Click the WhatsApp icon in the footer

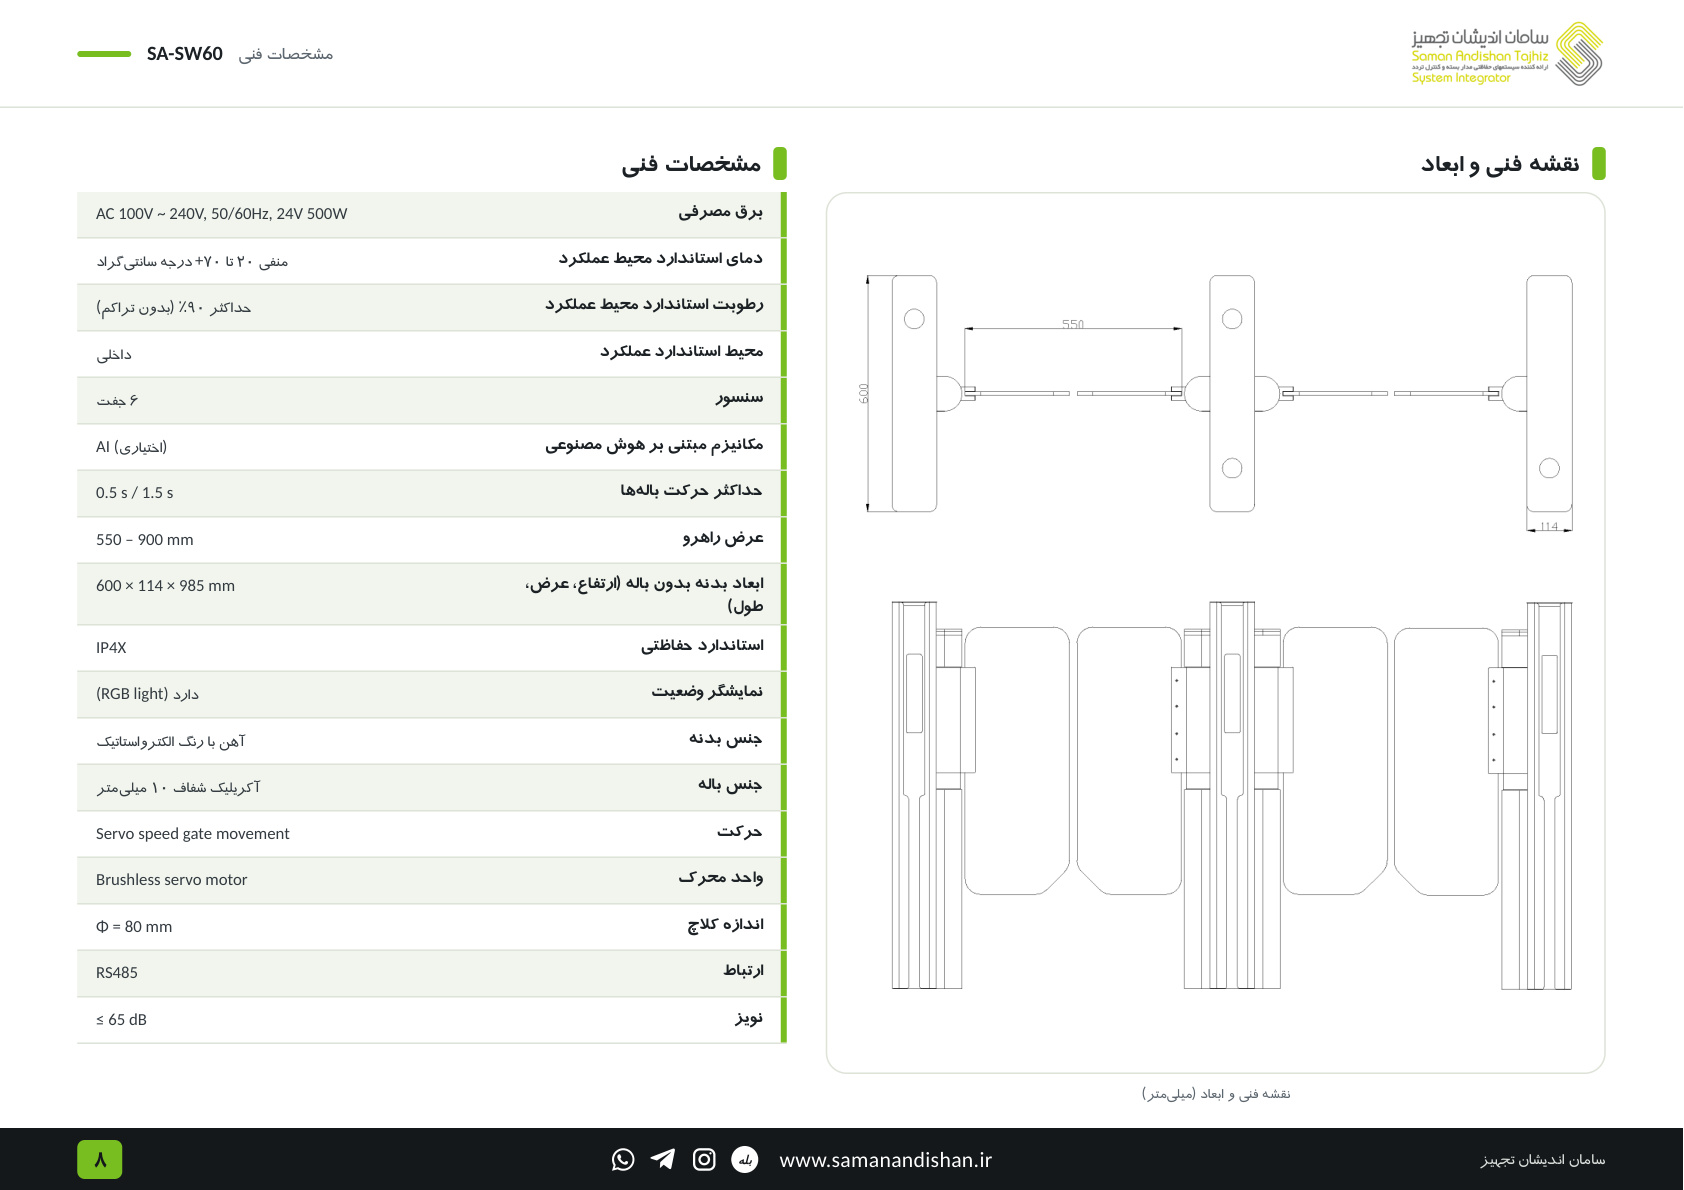(x=623, y=1159)
